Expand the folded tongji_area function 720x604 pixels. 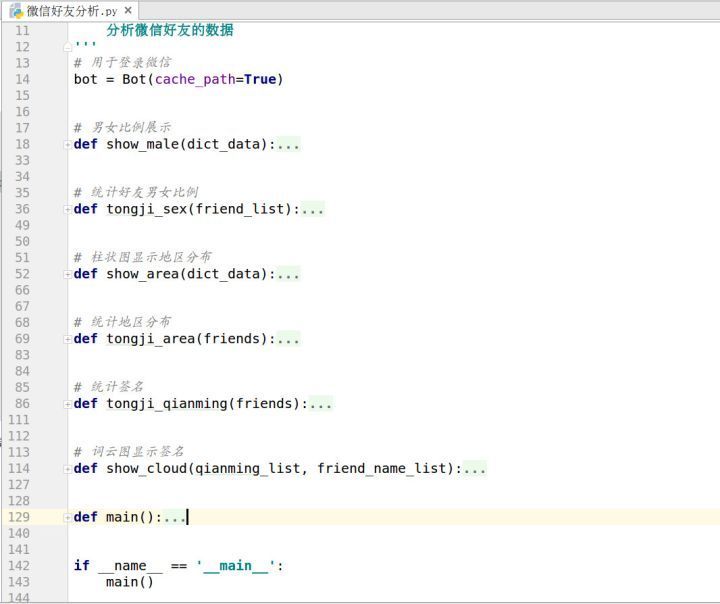pyautogui.click(x=67, y=339)
